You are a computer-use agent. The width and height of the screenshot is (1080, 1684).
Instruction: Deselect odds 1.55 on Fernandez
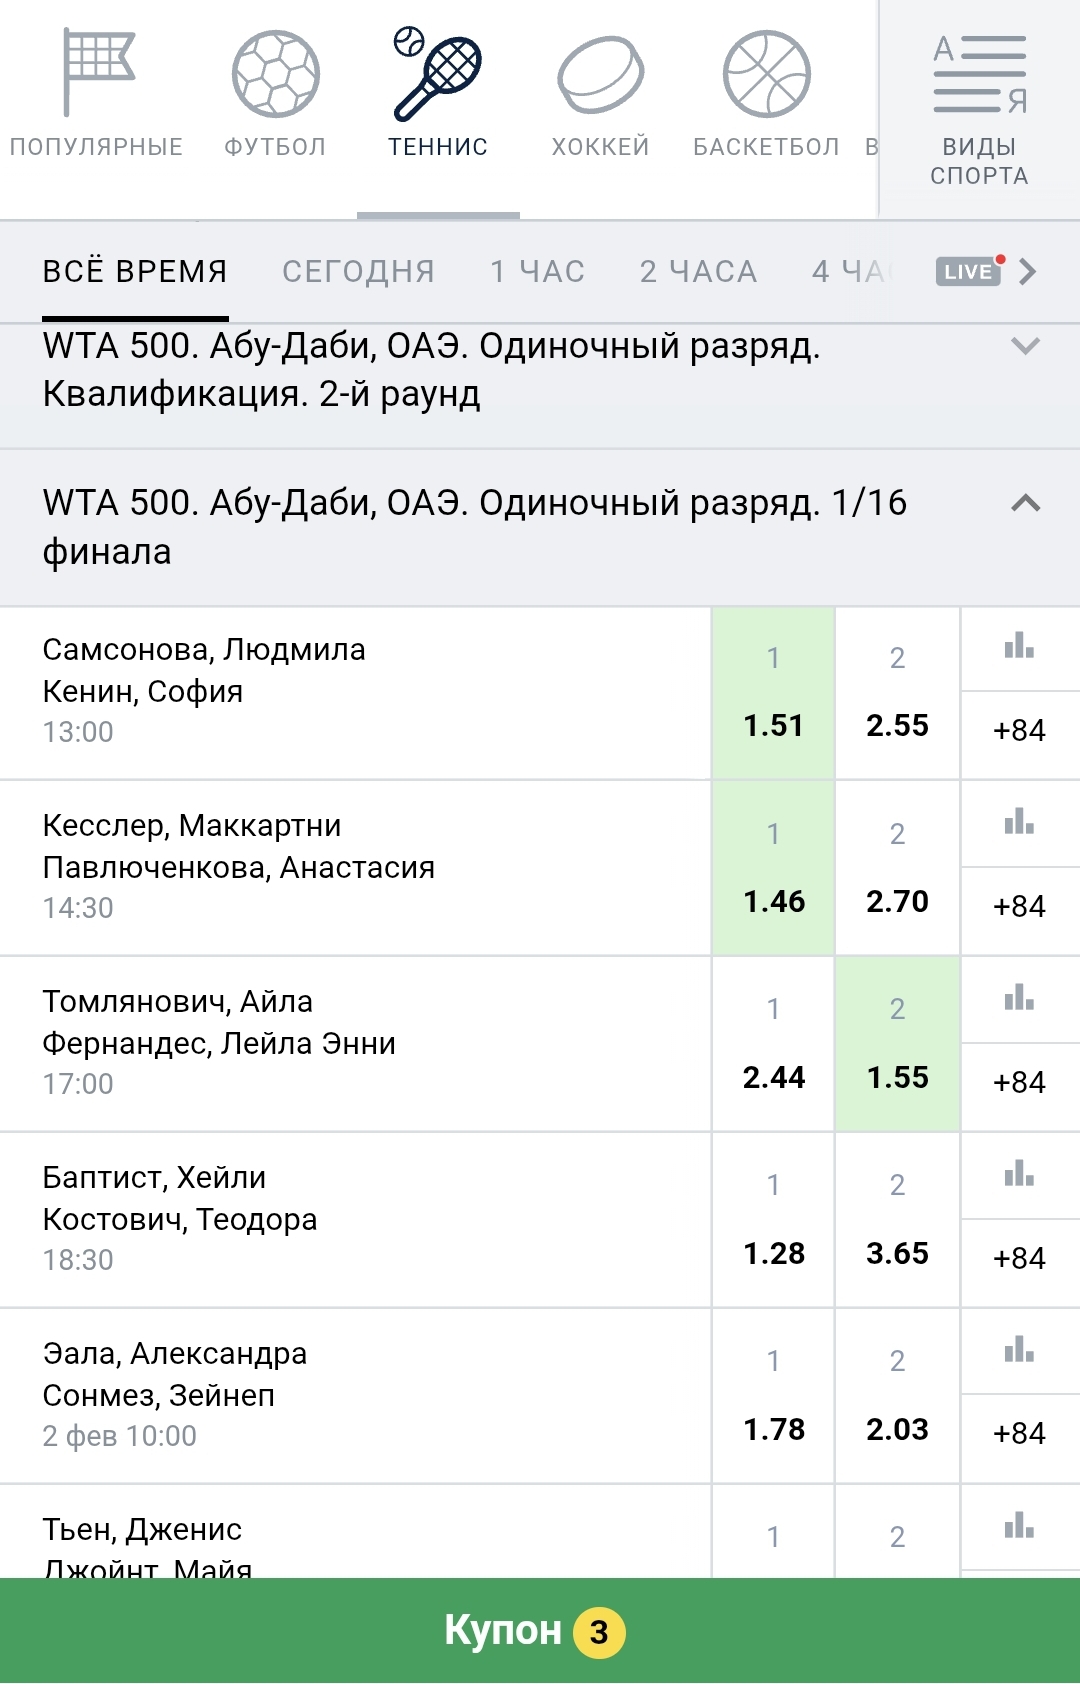tap(897, 1044)
